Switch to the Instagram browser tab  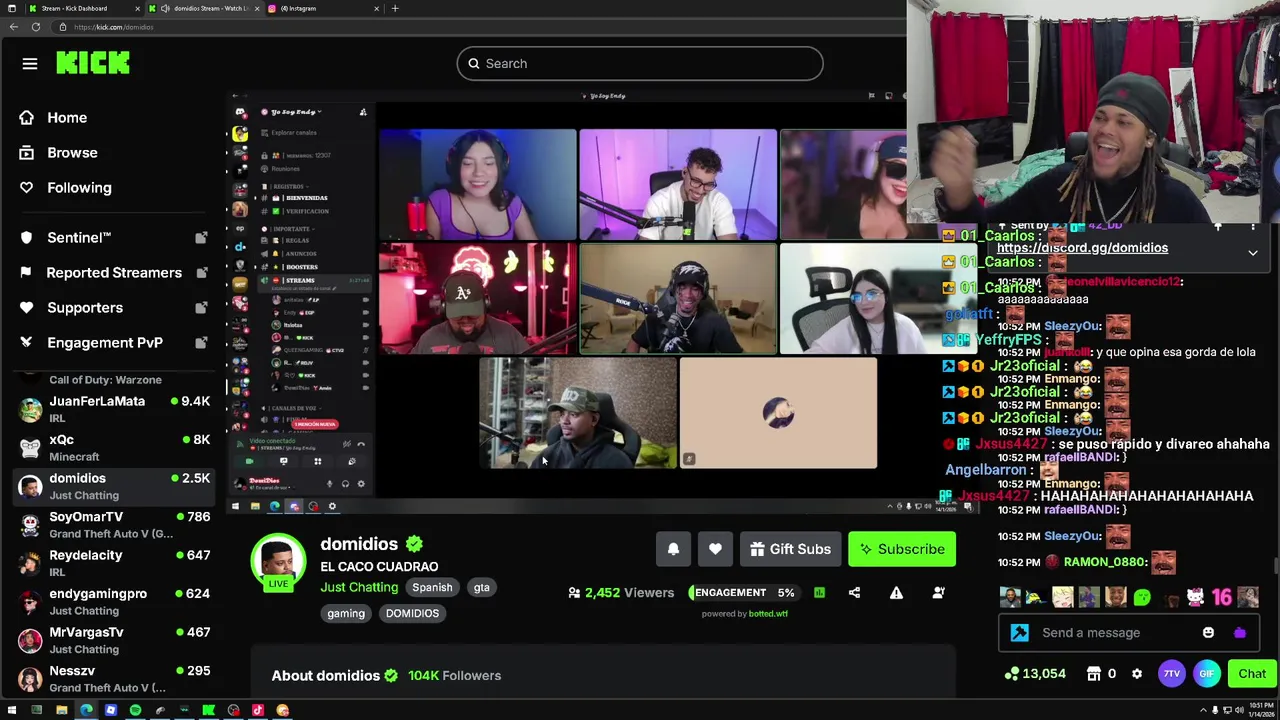325,8
